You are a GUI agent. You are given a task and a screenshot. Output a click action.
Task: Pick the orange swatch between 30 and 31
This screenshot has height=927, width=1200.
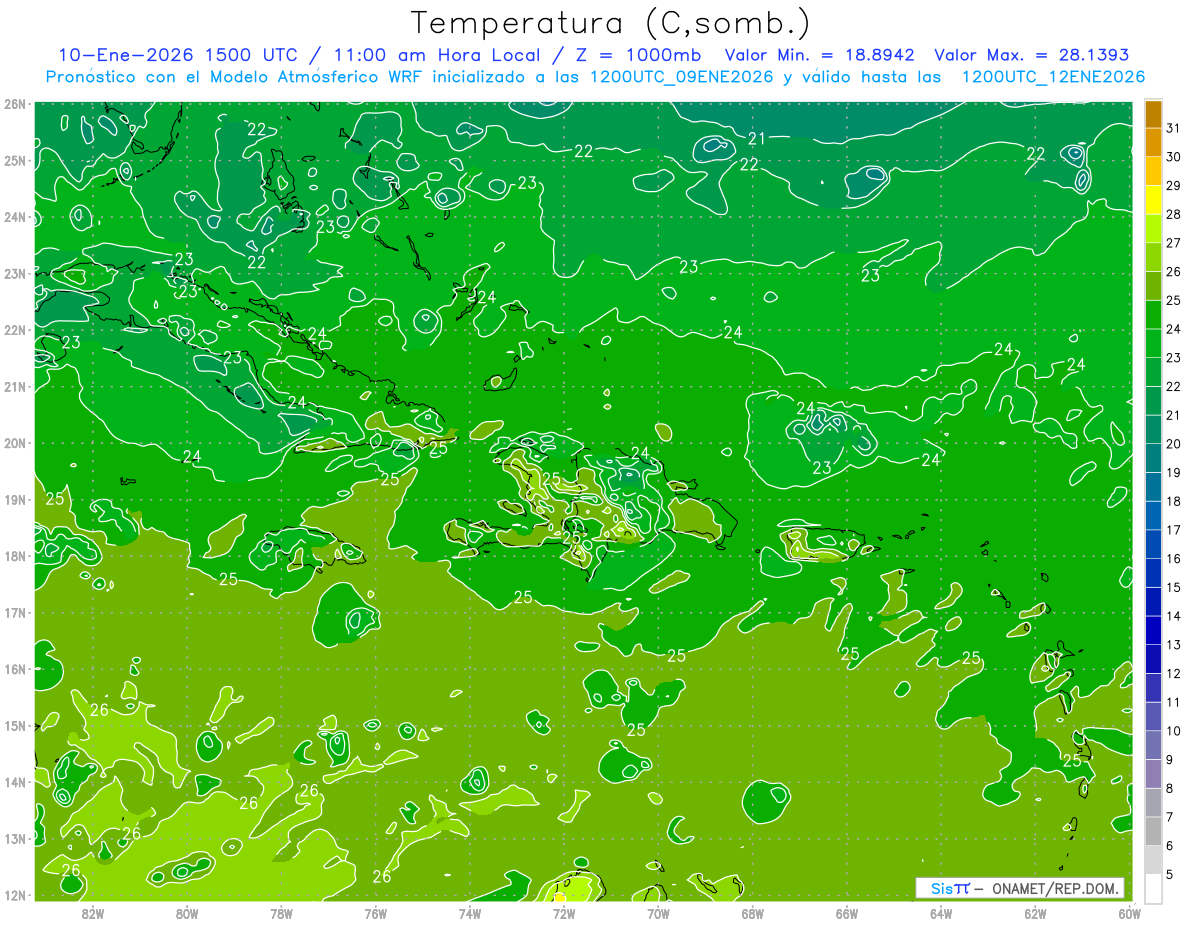(x=1153, y=143)
